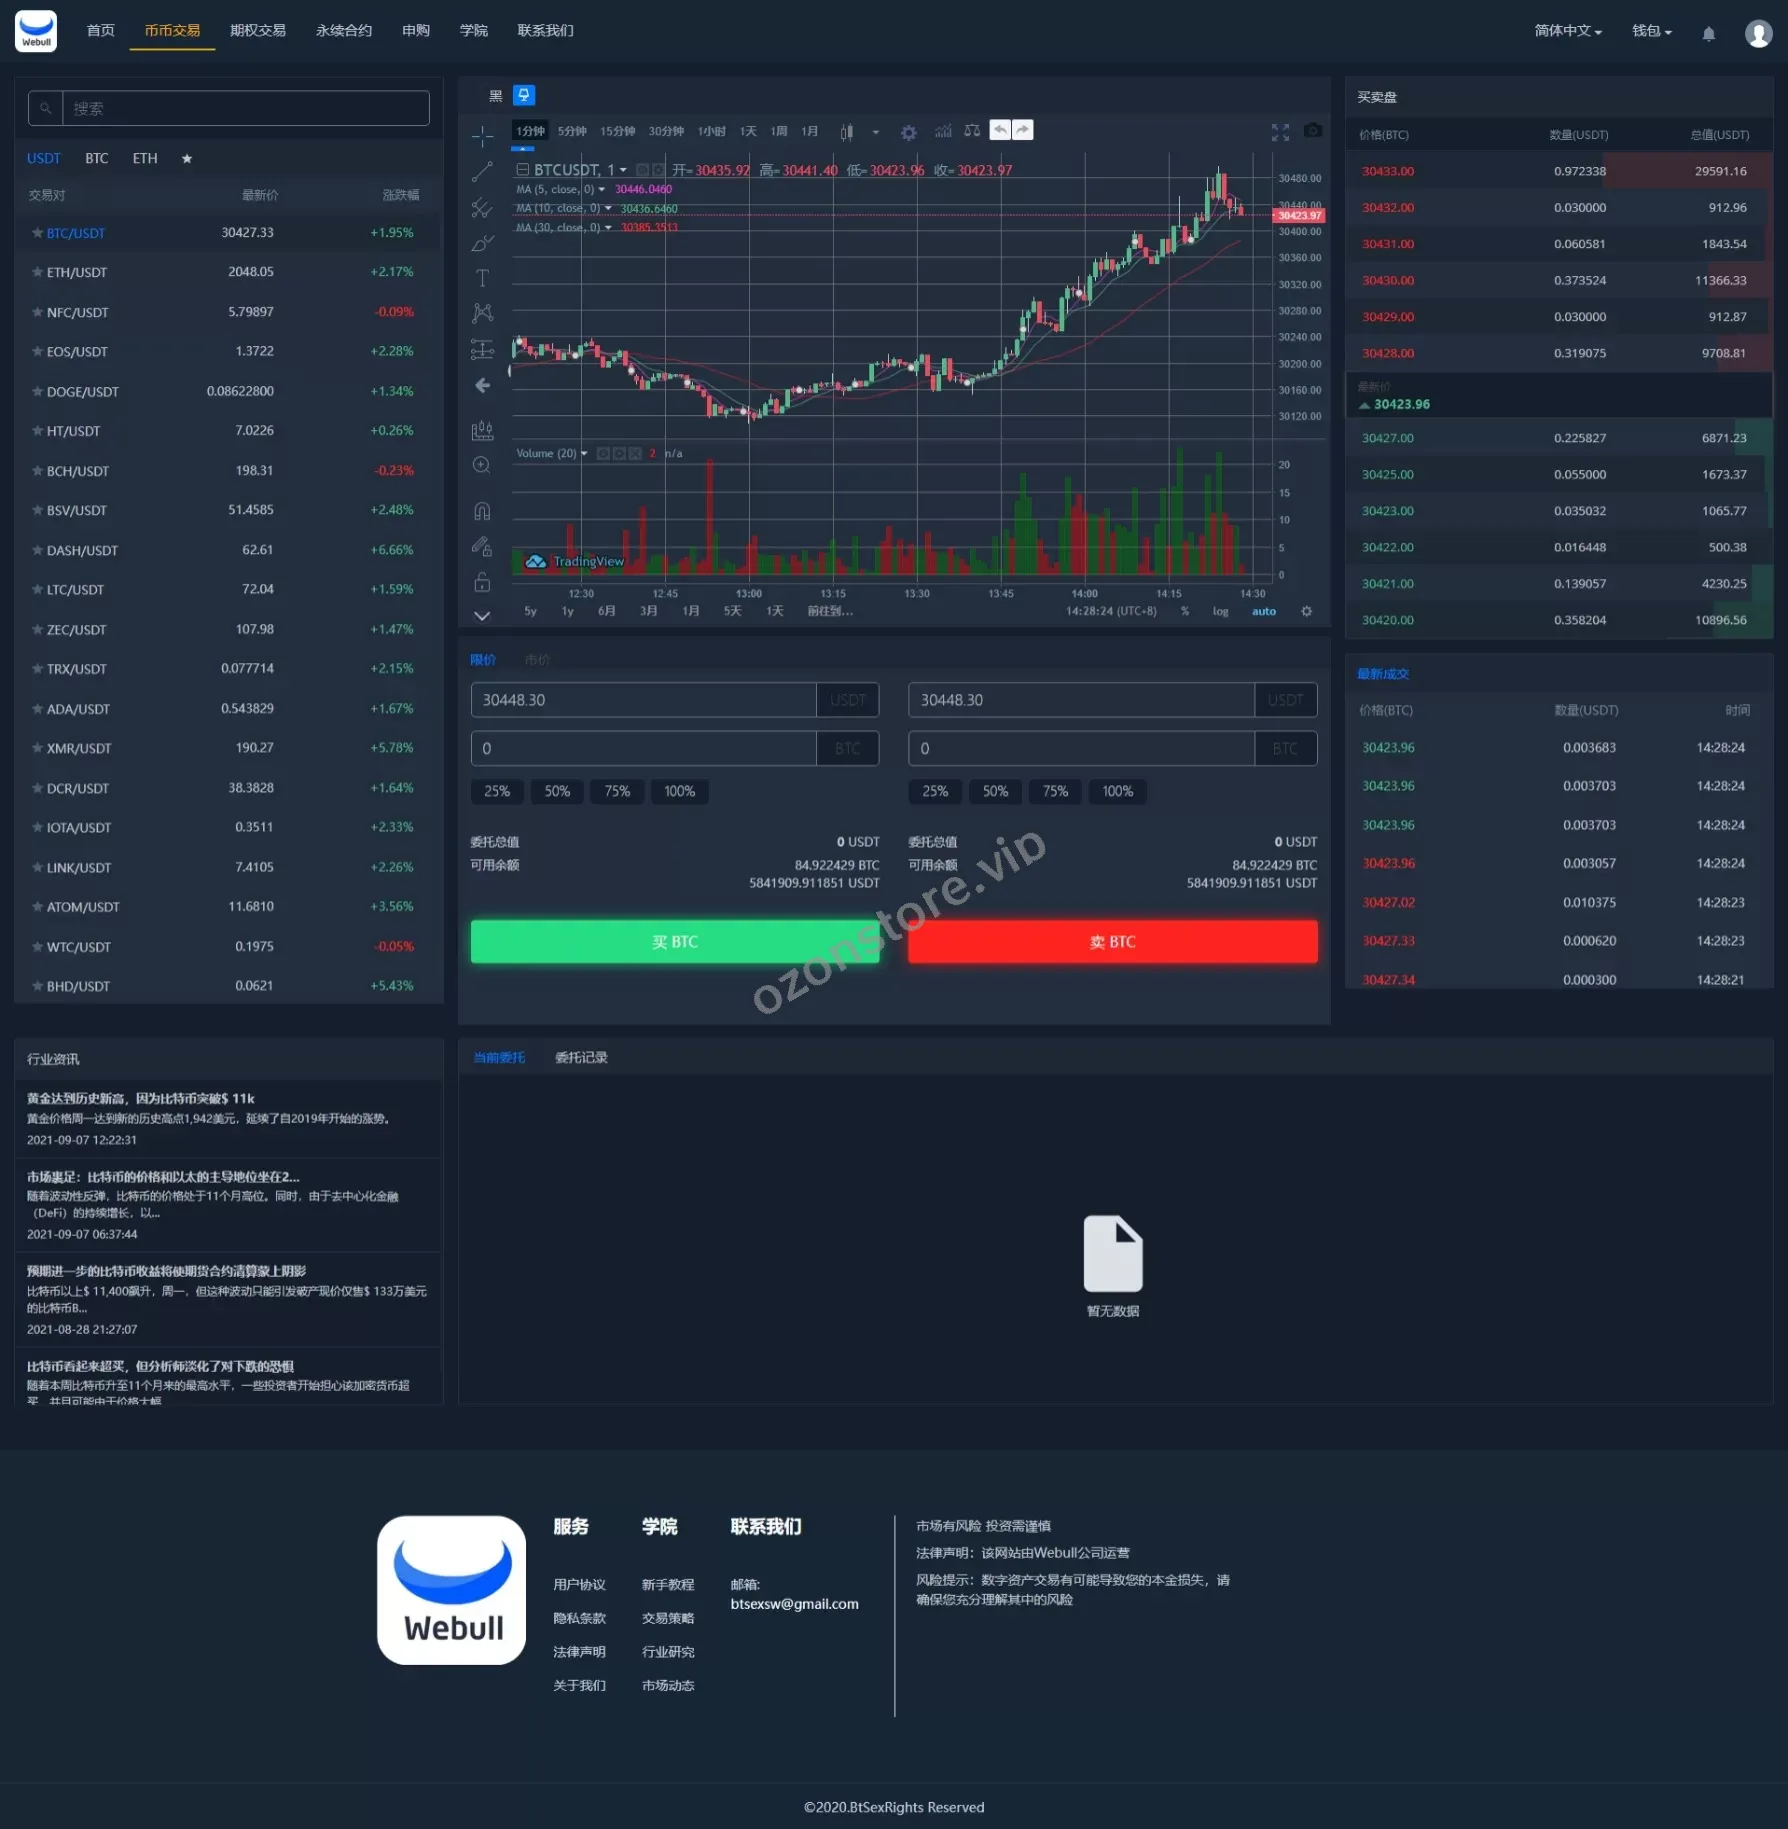The height and width of the screenshot is (1829, 1788).
Task: Take a chart snapshot with camera icon
Action: (1313, 131)
